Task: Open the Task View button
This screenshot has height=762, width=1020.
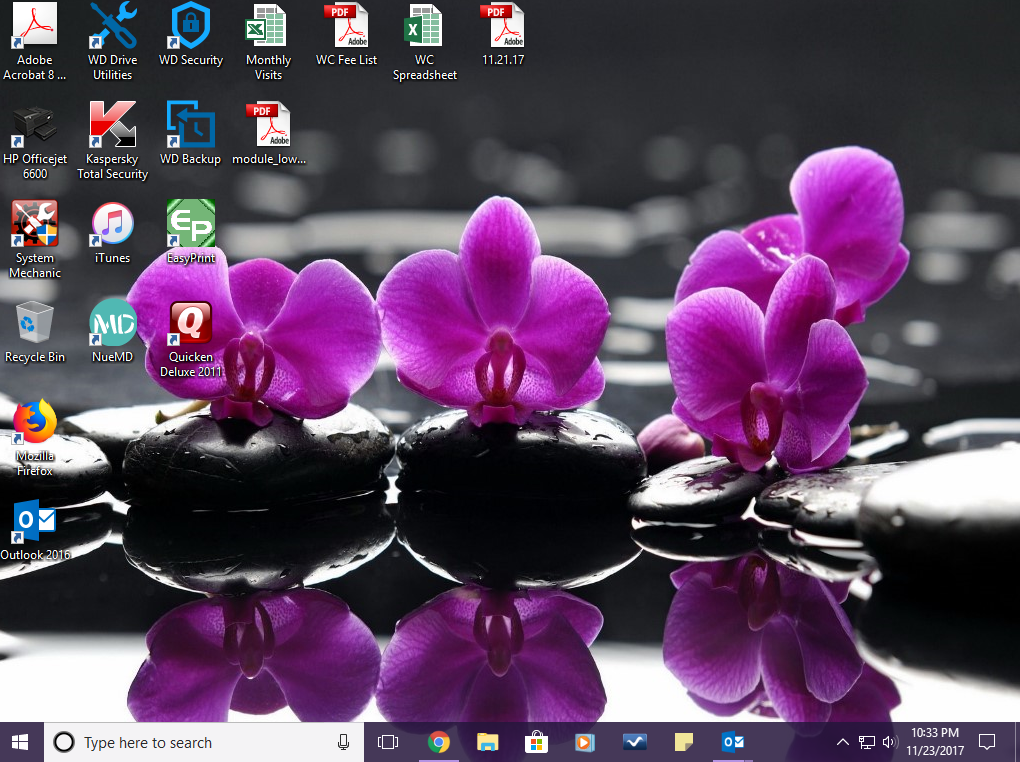Action: tap(388, 742)
